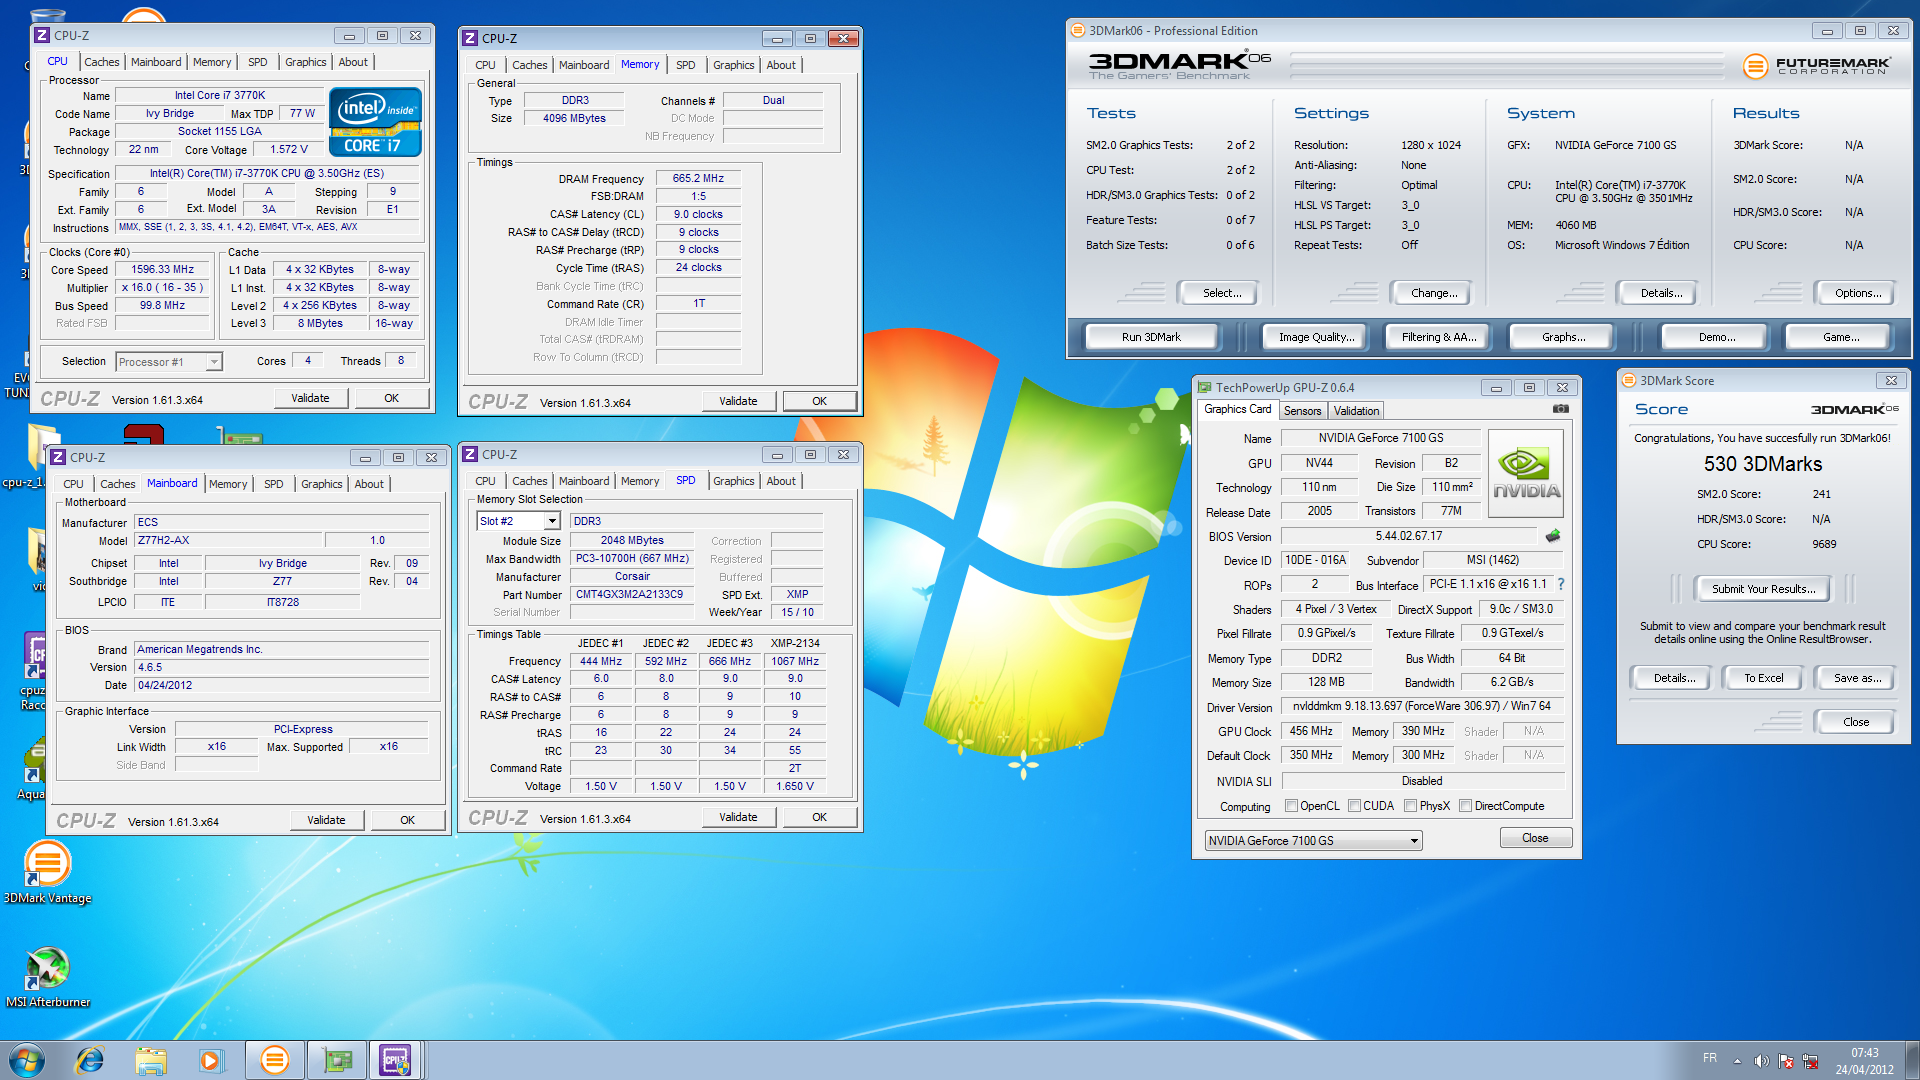The height and width of the screenshot is (1080, 1920).
Task: Open the Action Center flag tray icon
Action: click(1786, 1061)
